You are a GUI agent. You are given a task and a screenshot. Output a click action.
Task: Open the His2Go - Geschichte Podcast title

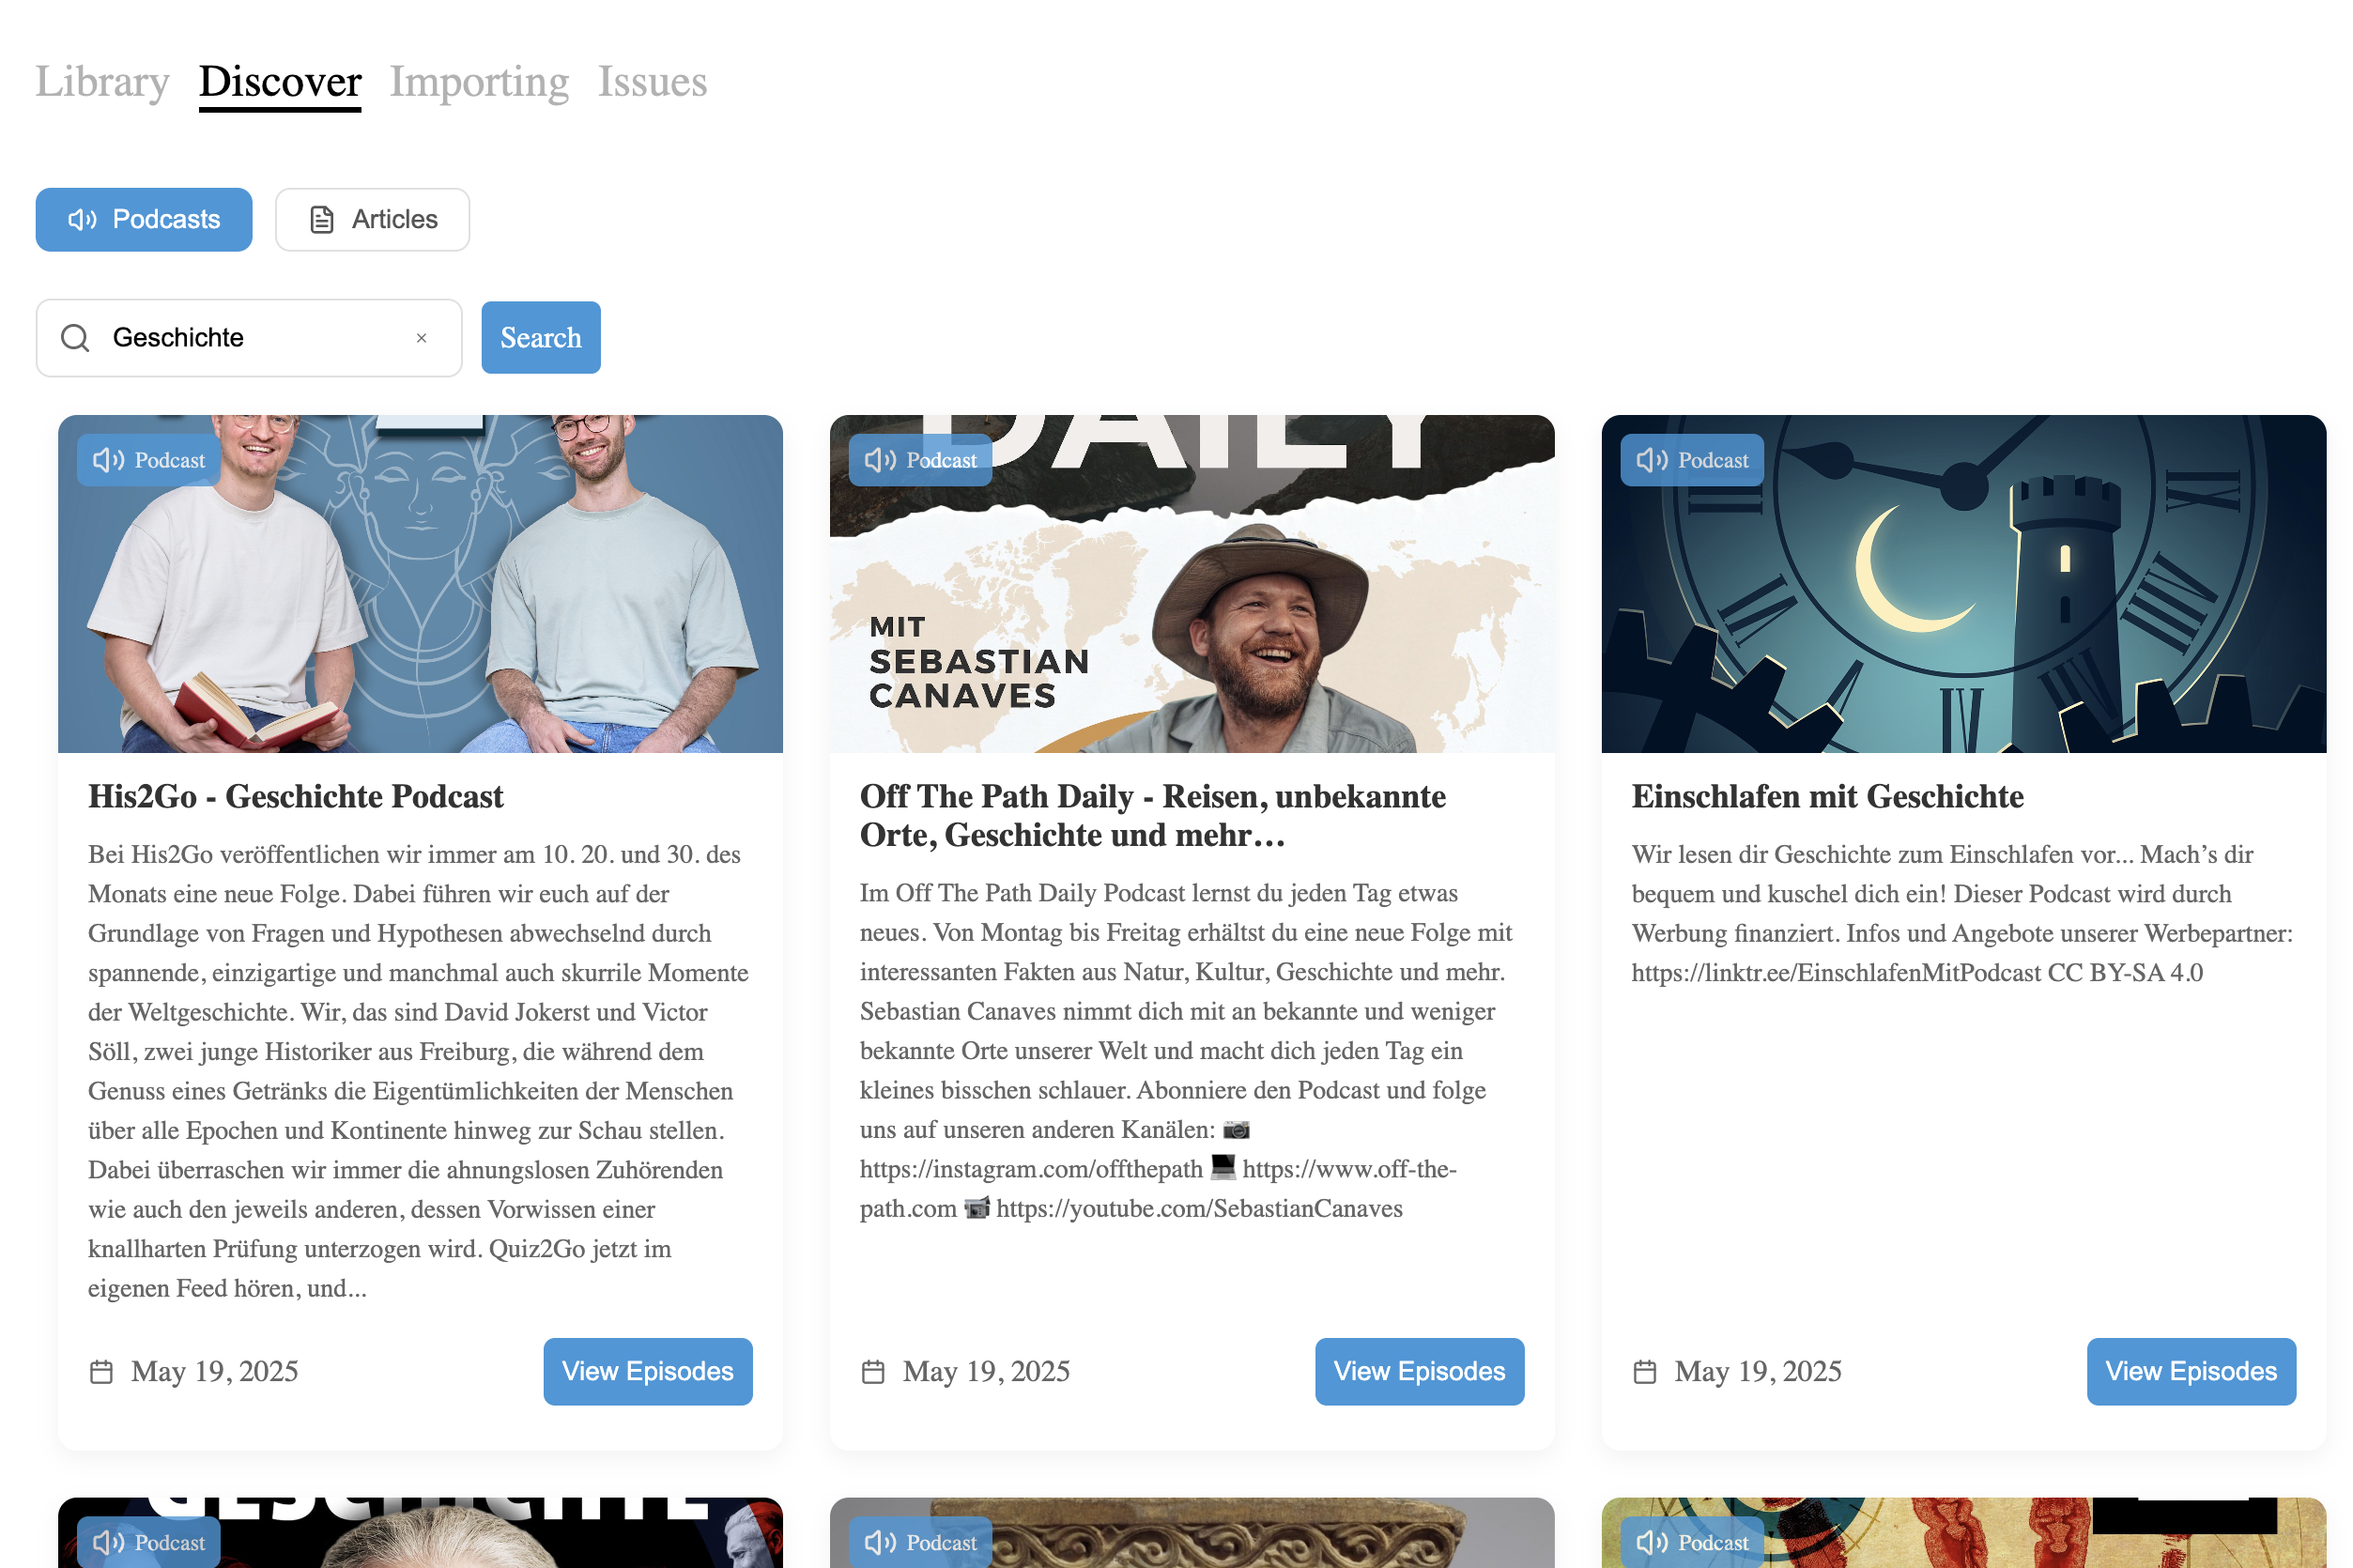pos(296,796)
